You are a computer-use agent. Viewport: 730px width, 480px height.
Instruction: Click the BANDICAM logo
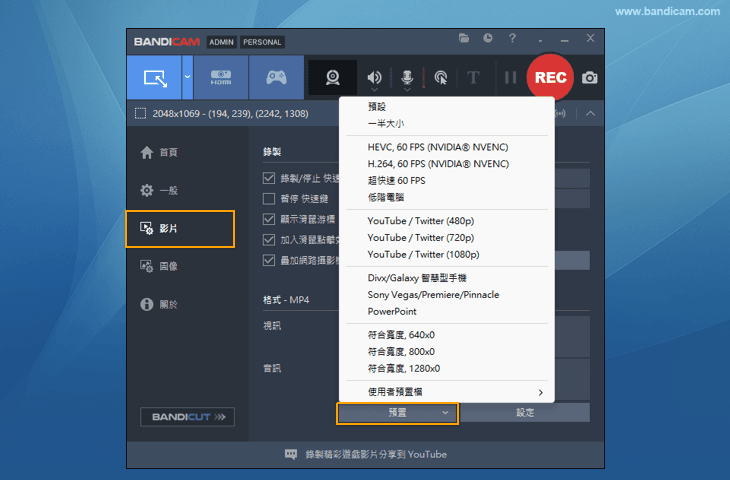tap(167, 42)
